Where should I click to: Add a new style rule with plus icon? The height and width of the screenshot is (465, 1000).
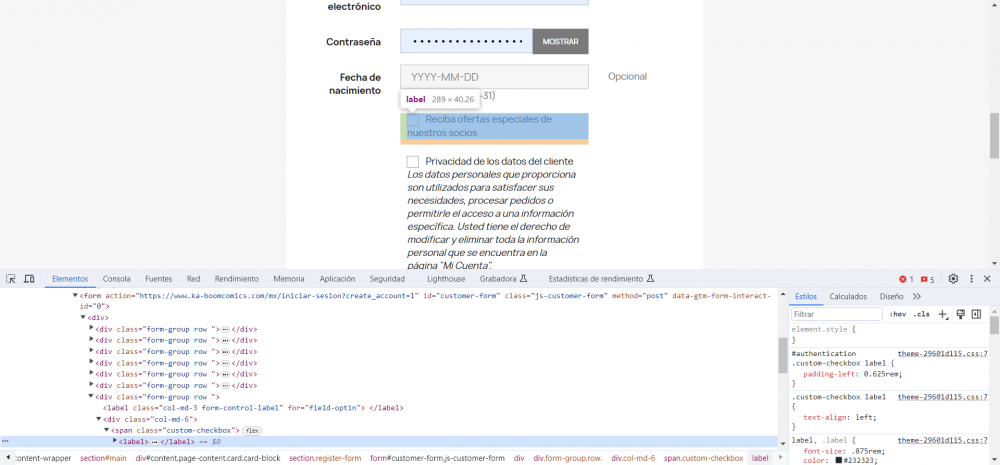point(944,314)
